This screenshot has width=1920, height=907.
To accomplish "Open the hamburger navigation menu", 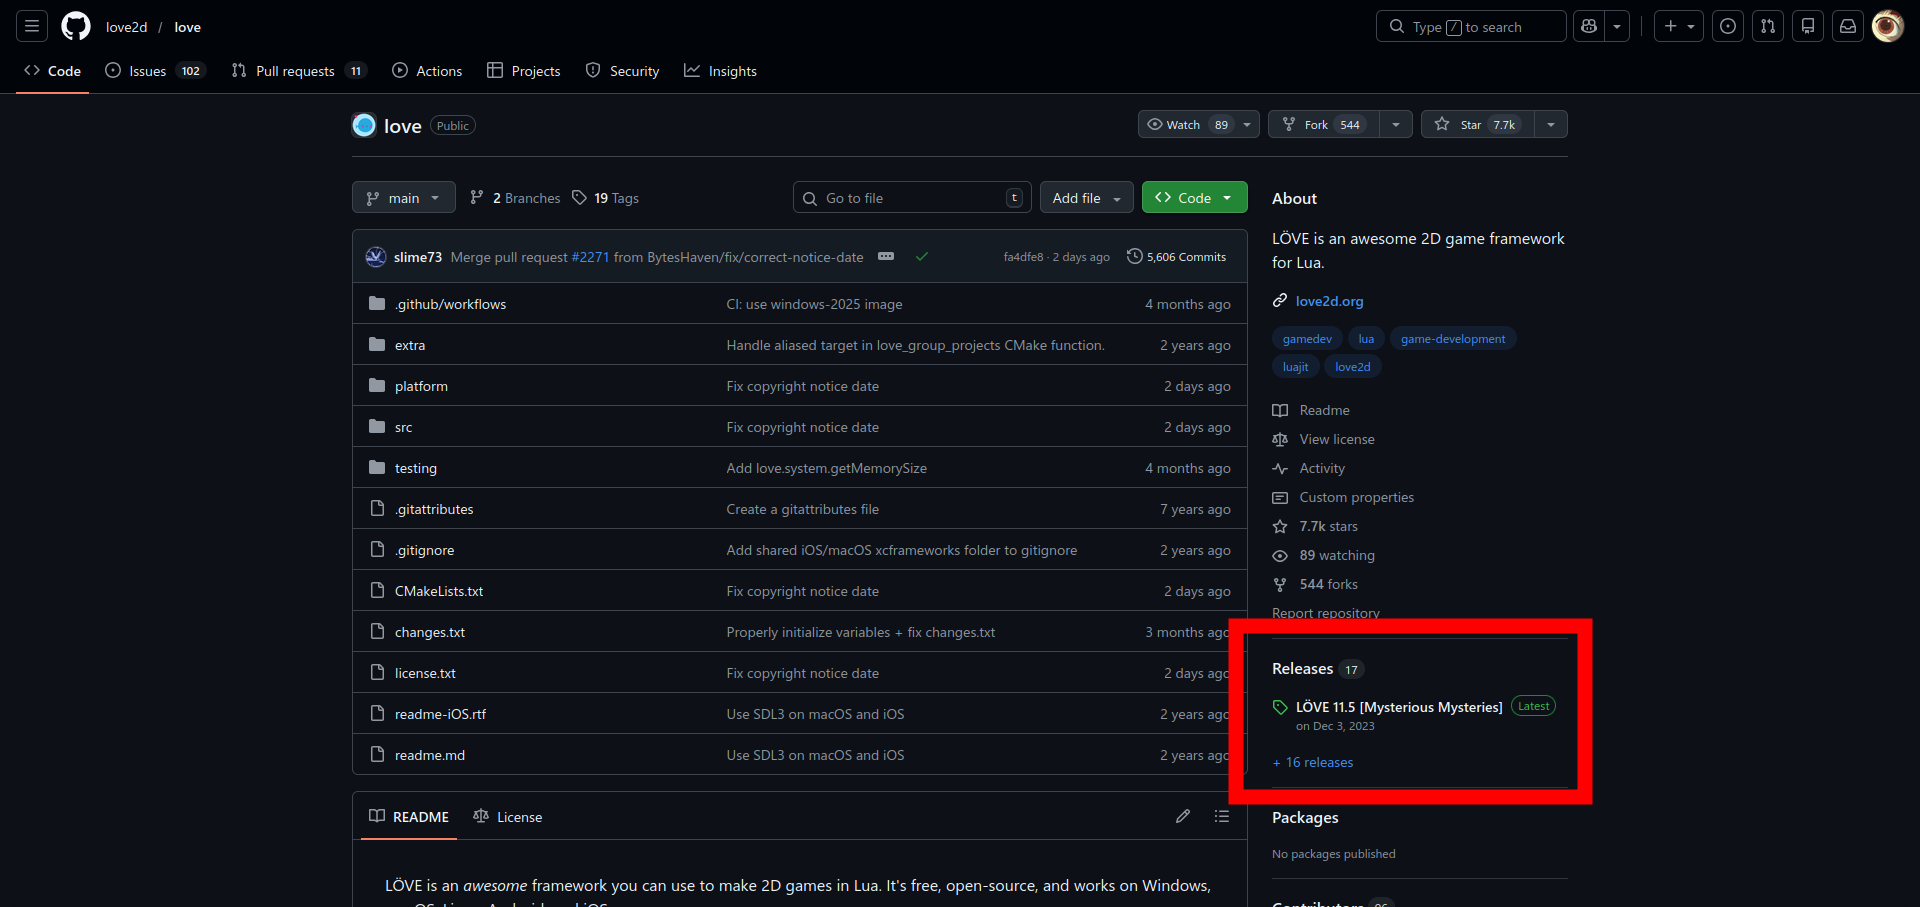I will point(32,27).
